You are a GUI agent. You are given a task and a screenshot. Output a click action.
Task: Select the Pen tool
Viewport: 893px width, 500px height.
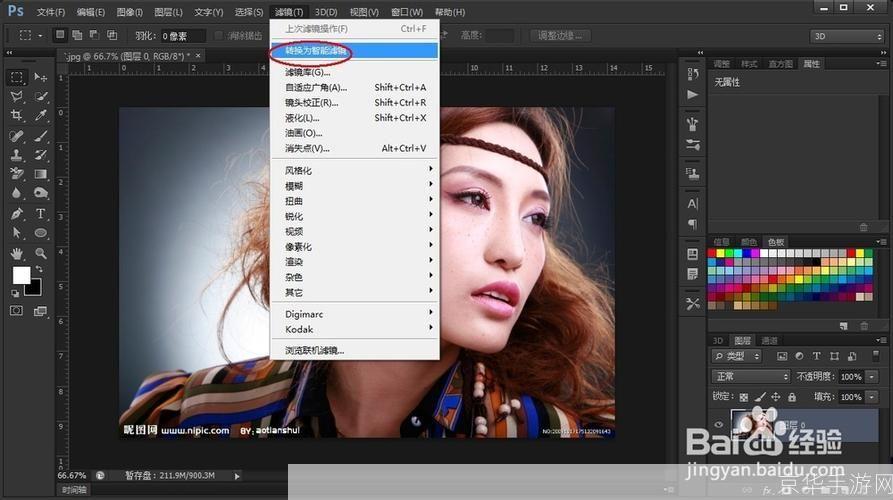17,214
